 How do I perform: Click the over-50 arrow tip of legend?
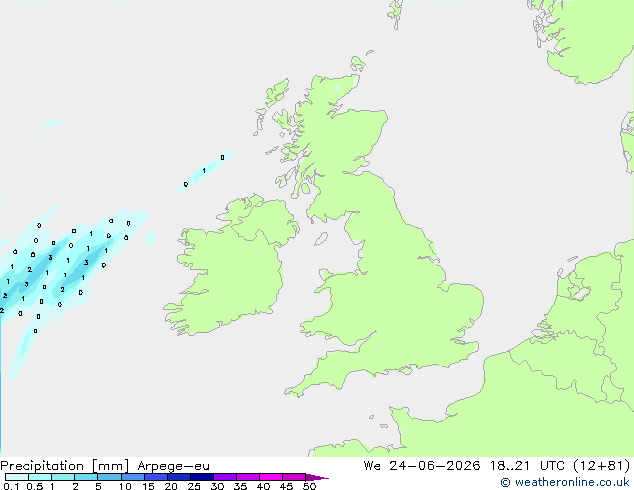pyautogui.click(x=318, y=477)
